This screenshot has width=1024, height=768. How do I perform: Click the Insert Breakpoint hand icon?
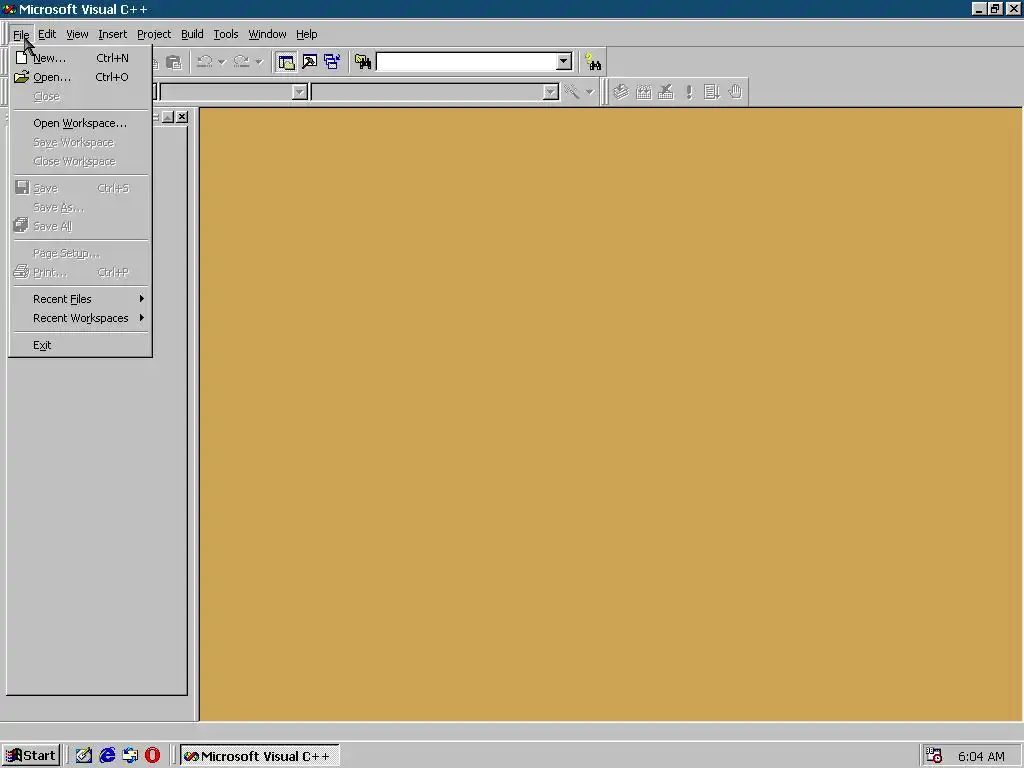(x=735, y=92)
